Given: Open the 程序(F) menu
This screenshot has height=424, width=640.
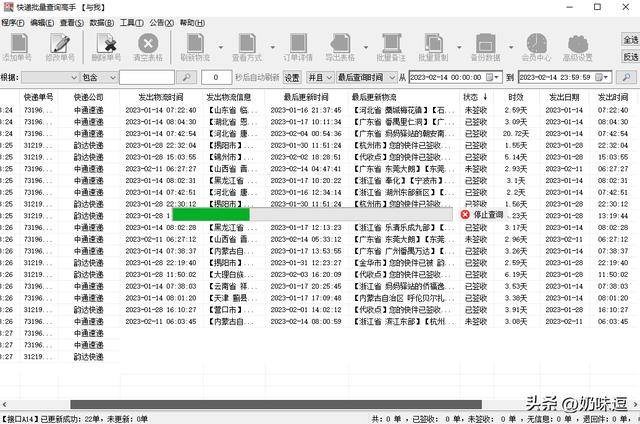Looking at the screenshot, I should (13, 23).
